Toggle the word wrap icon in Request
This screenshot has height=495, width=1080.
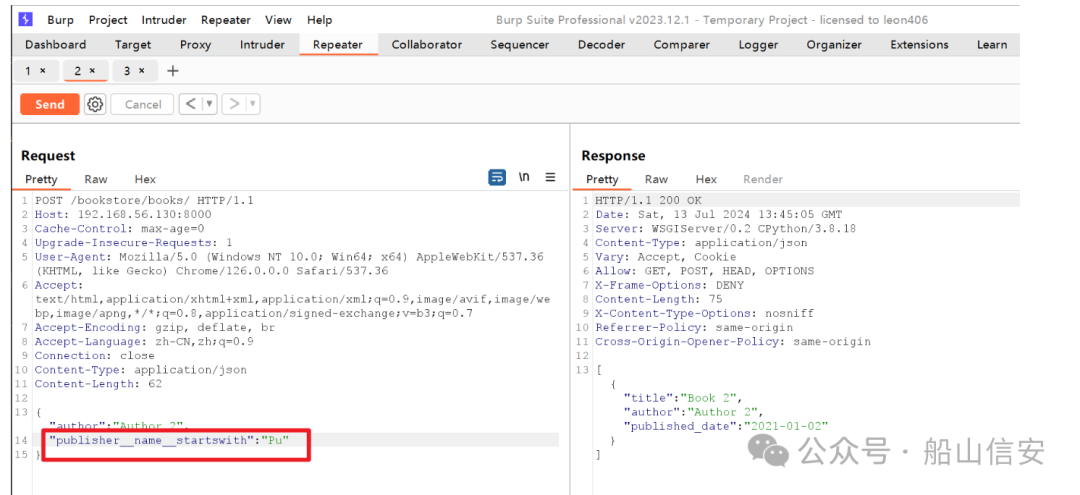pyautogui.click(x=497, y=178)
